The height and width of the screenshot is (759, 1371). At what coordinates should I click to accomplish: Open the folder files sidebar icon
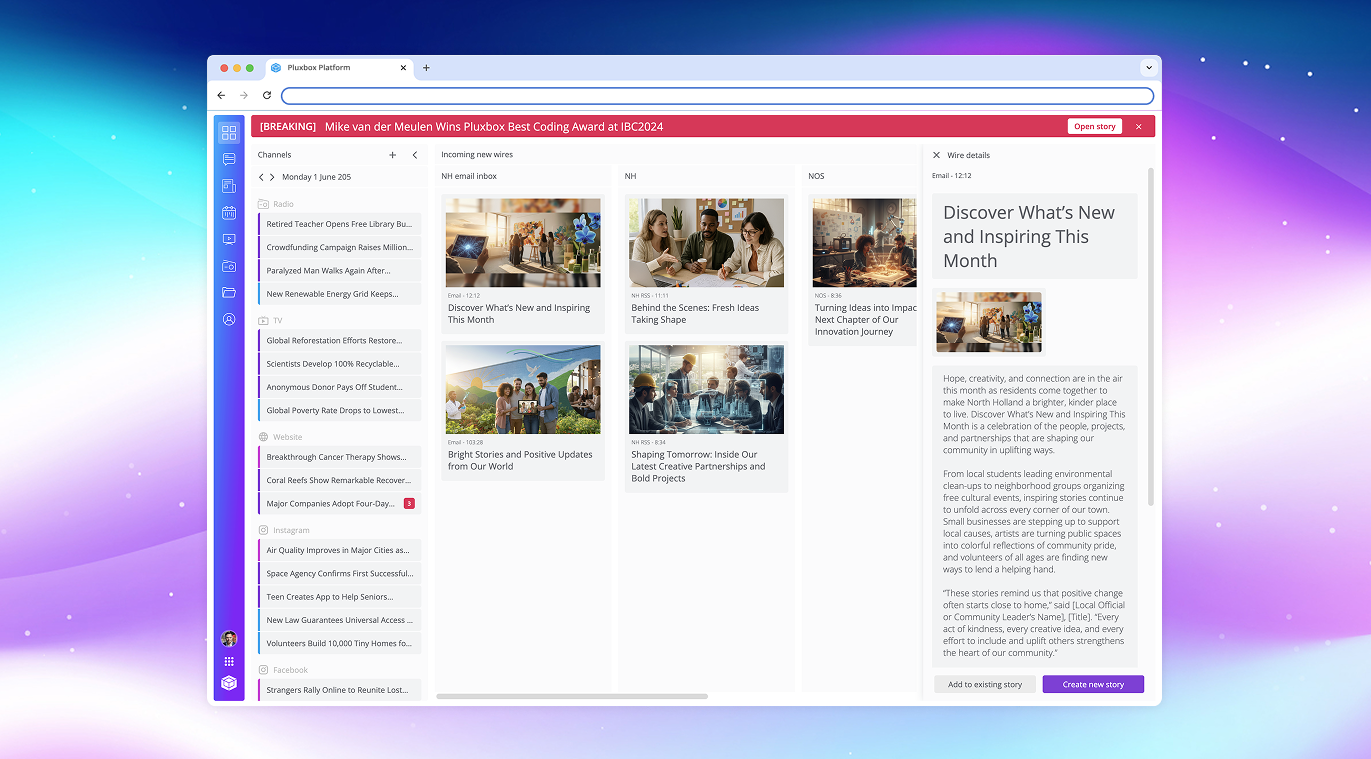pos(229,293)
